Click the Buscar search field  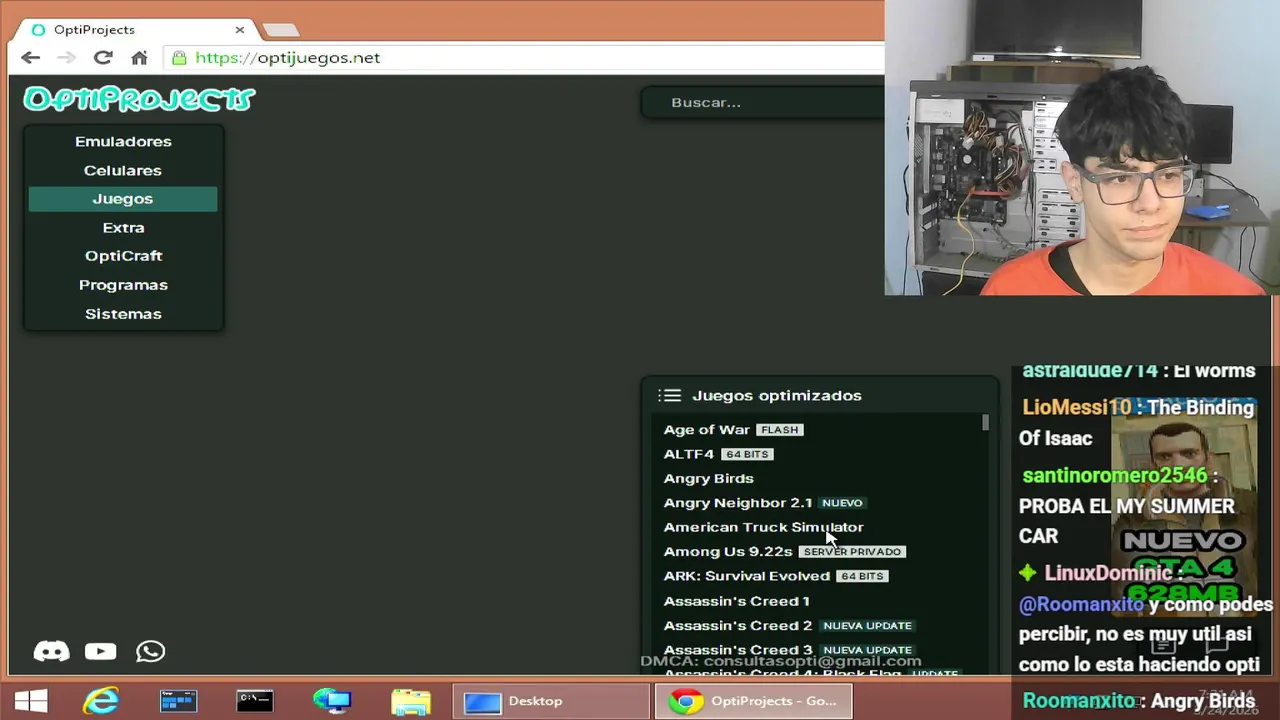[x=764, y=103]
